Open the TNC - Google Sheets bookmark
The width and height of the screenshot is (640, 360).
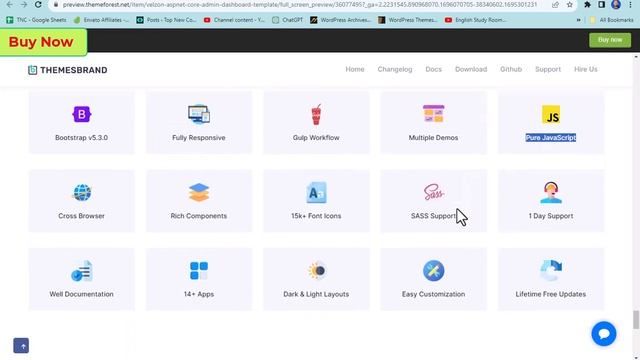[x=36, y=20]
